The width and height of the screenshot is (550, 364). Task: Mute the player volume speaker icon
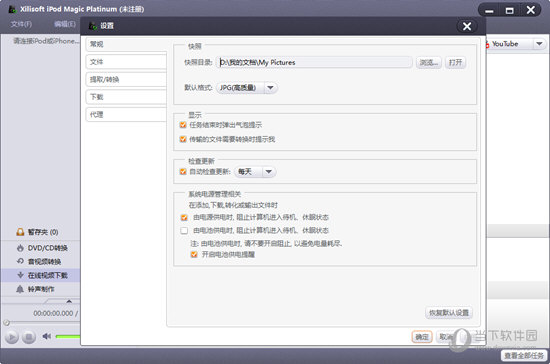pos(47,337)
